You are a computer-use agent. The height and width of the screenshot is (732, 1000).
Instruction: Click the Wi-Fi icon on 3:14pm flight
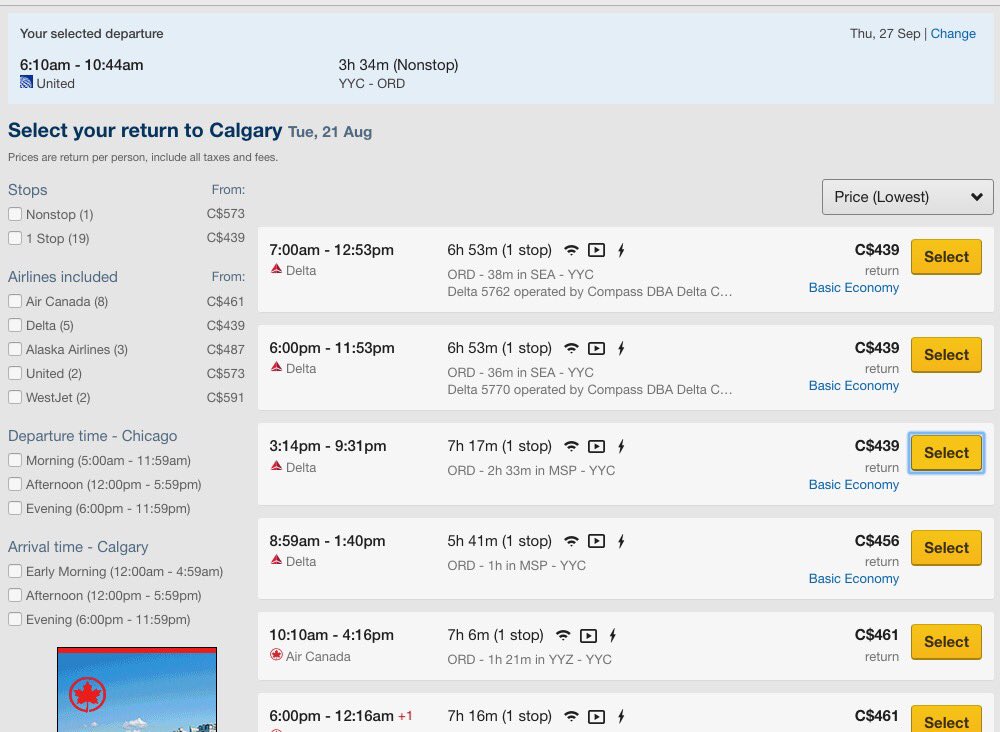[571, 446]
